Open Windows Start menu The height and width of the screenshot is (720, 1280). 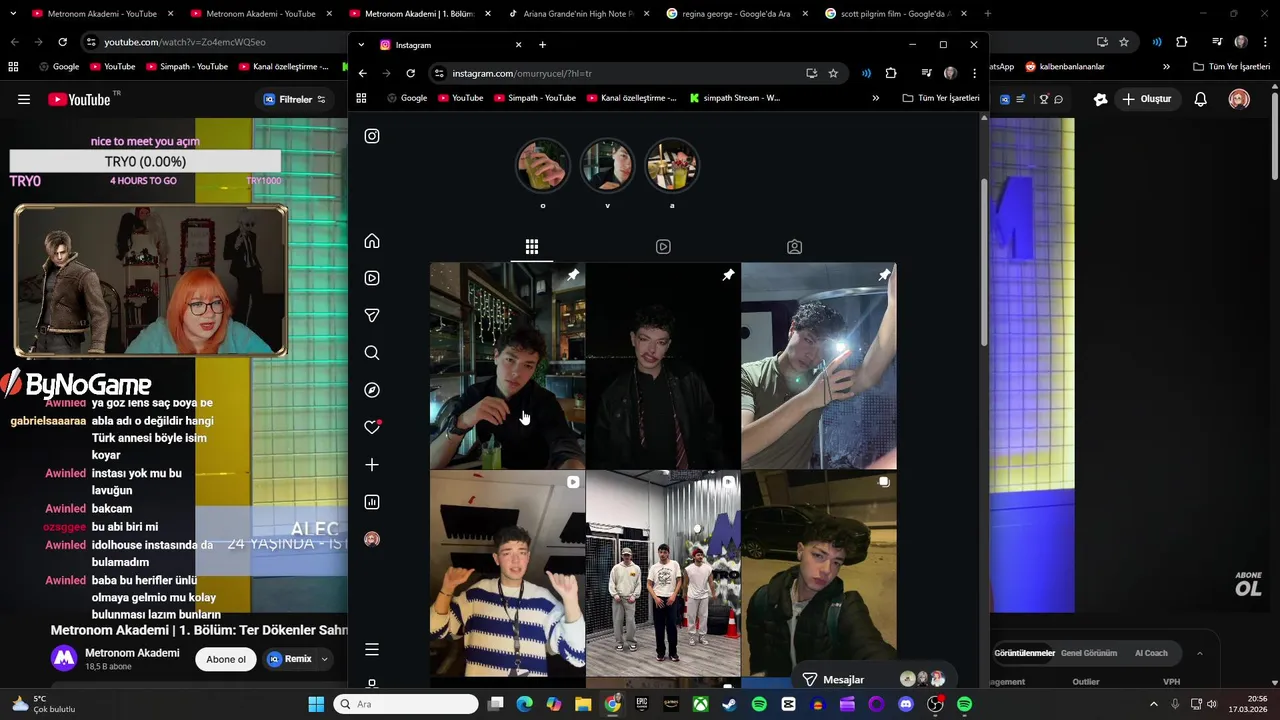pos(316,704)
